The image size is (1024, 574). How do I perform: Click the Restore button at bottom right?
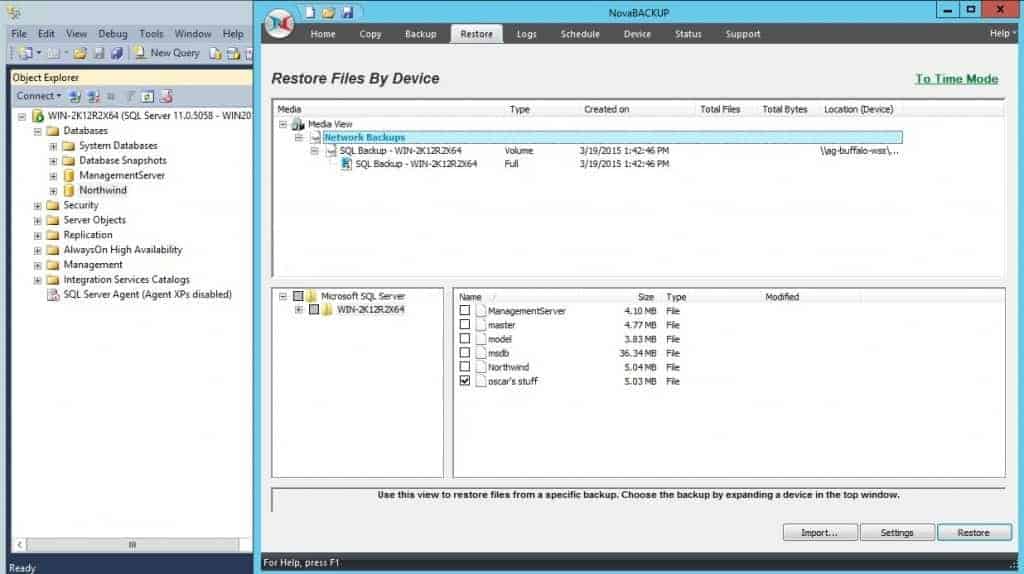974,533
